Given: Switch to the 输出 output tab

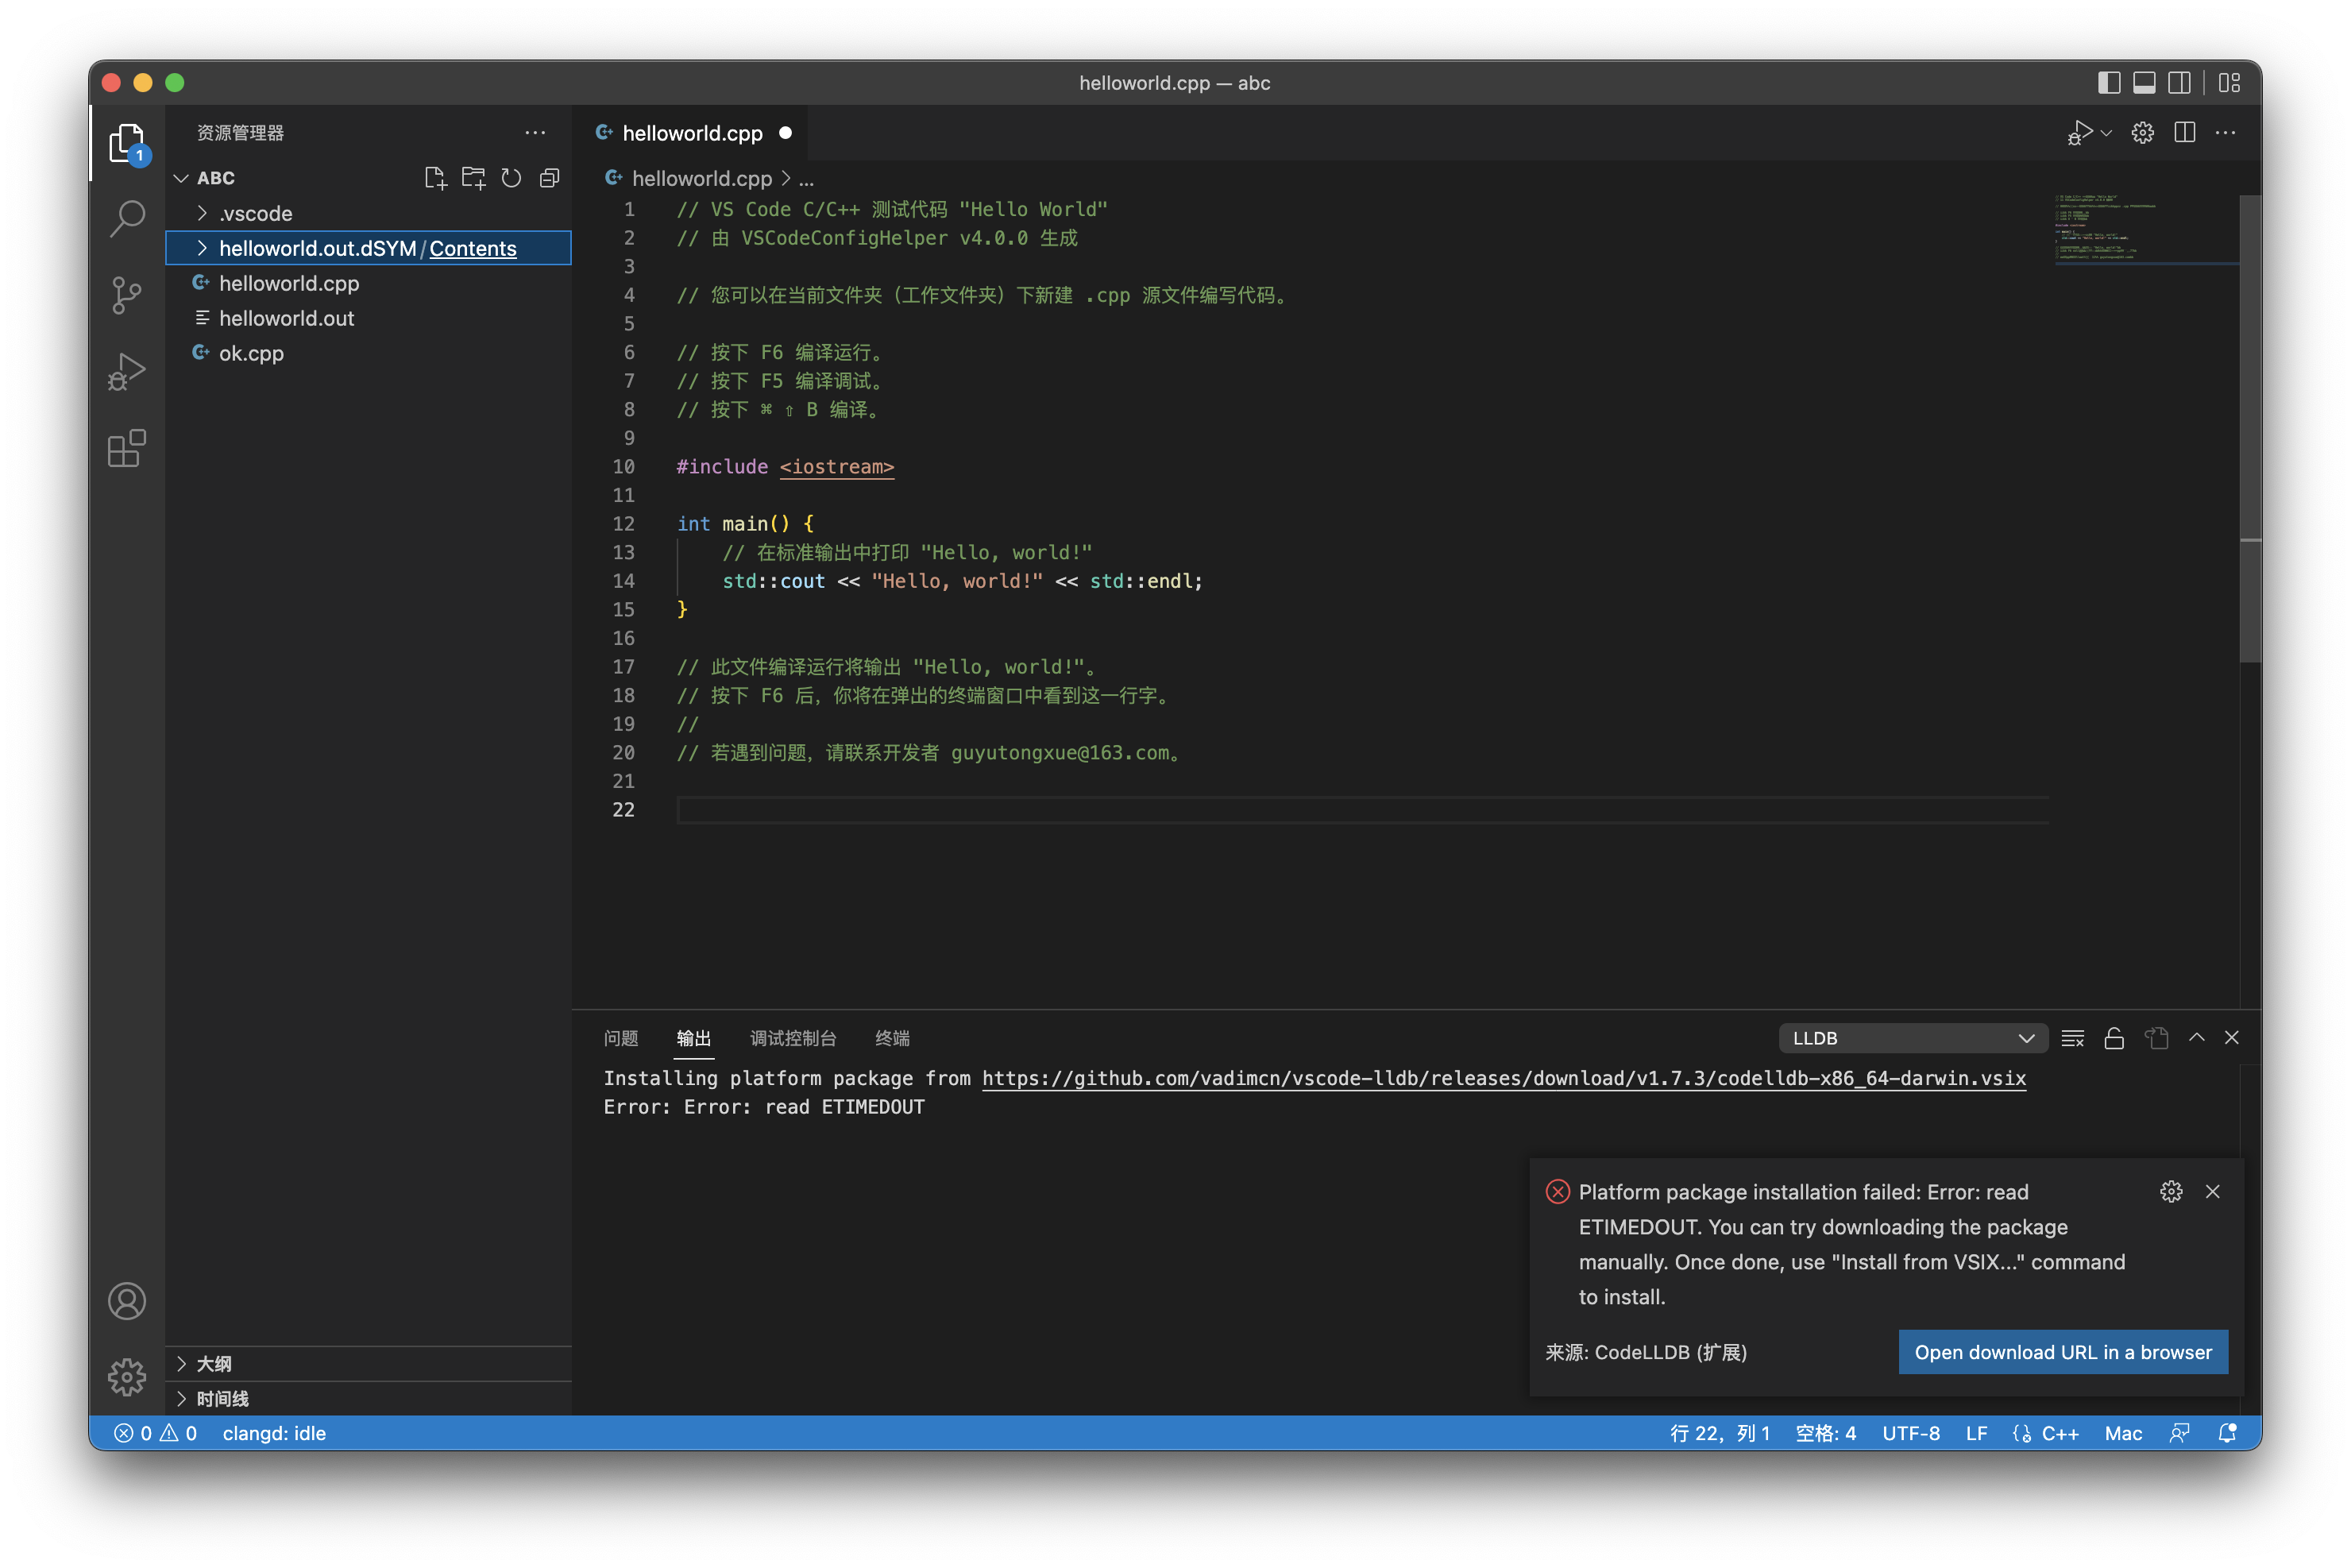Looking at the screenshot, I should pos(694,1038).
